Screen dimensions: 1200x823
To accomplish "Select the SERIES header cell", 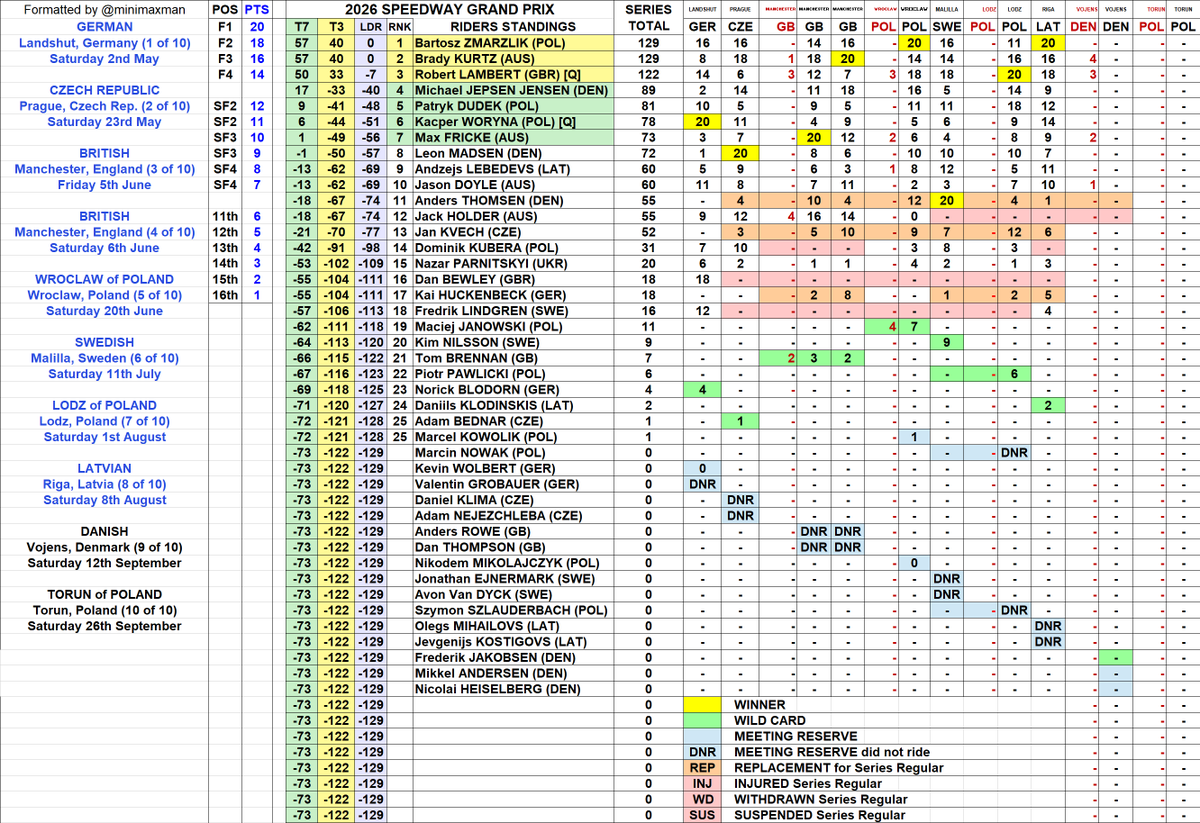I will pyautogui.click(x=648, y=9).
